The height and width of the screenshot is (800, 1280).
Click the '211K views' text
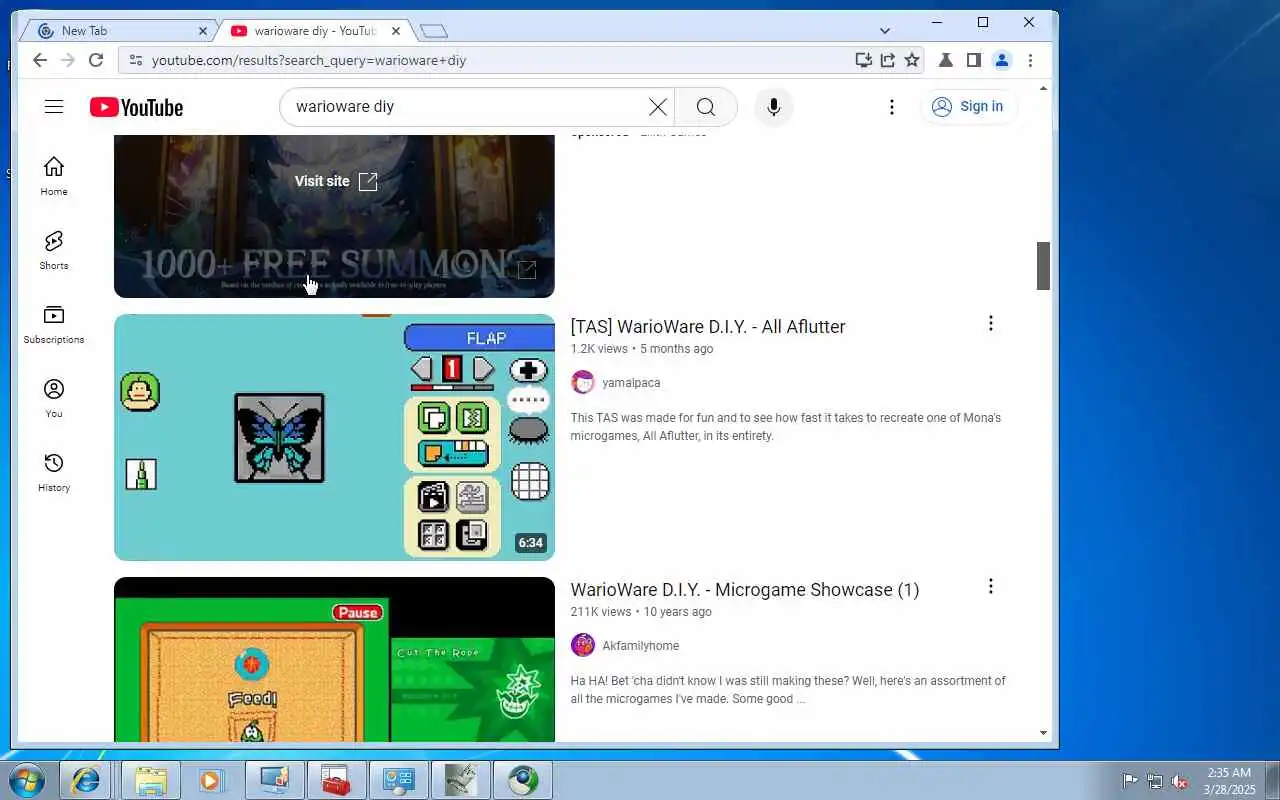[x=601, y=612]
